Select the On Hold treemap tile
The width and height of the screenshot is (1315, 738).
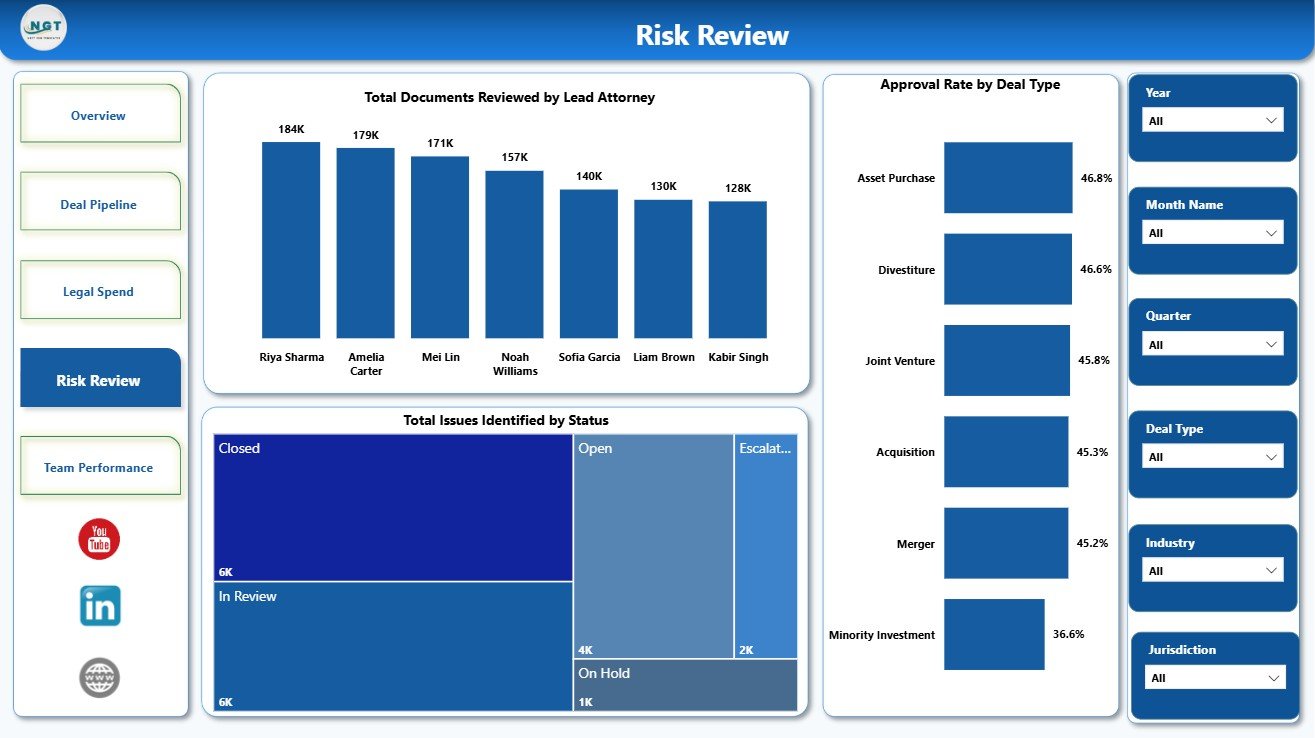point(686,685)
